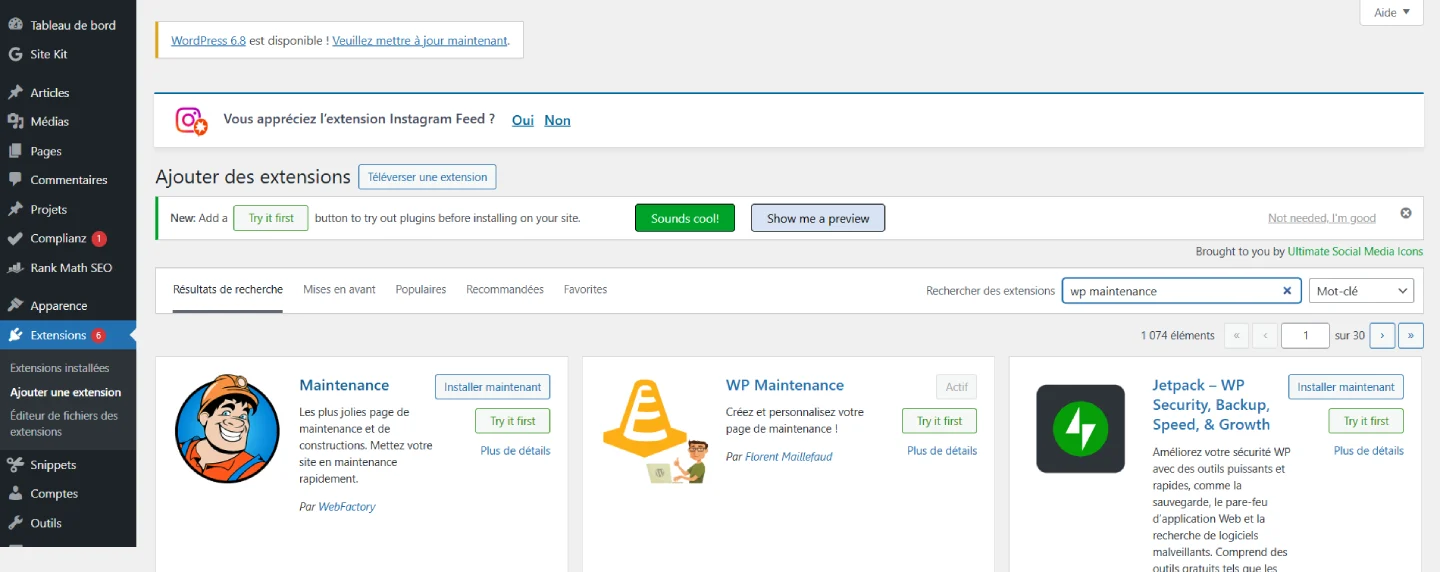
Task: Click the Articles pushpin icon
Action: [x=15, y=92]
